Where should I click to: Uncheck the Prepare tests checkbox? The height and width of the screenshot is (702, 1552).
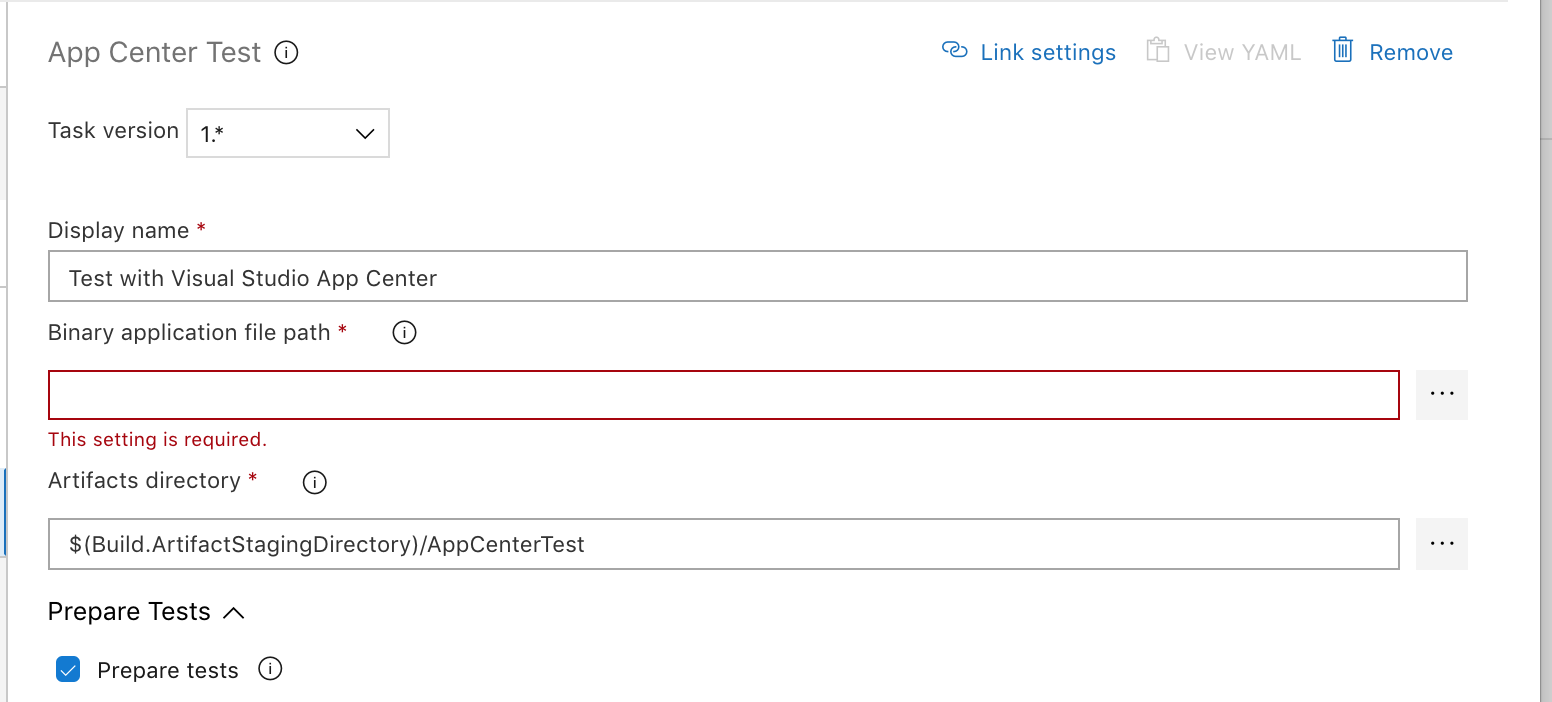coord(68,670)
